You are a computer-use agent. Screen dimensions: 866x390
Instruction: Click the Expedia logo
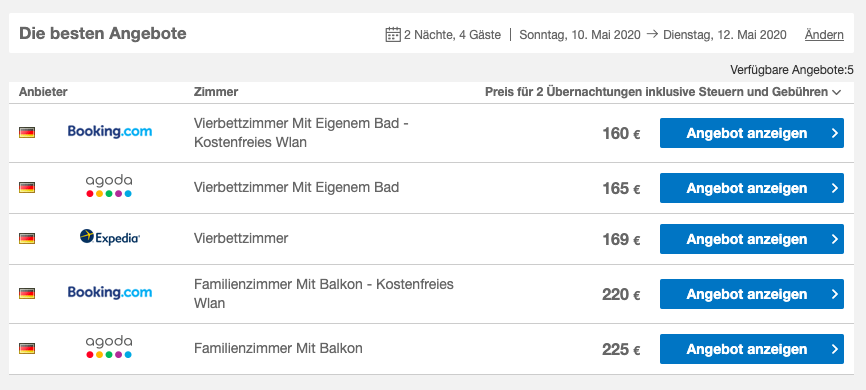[110, 238]
